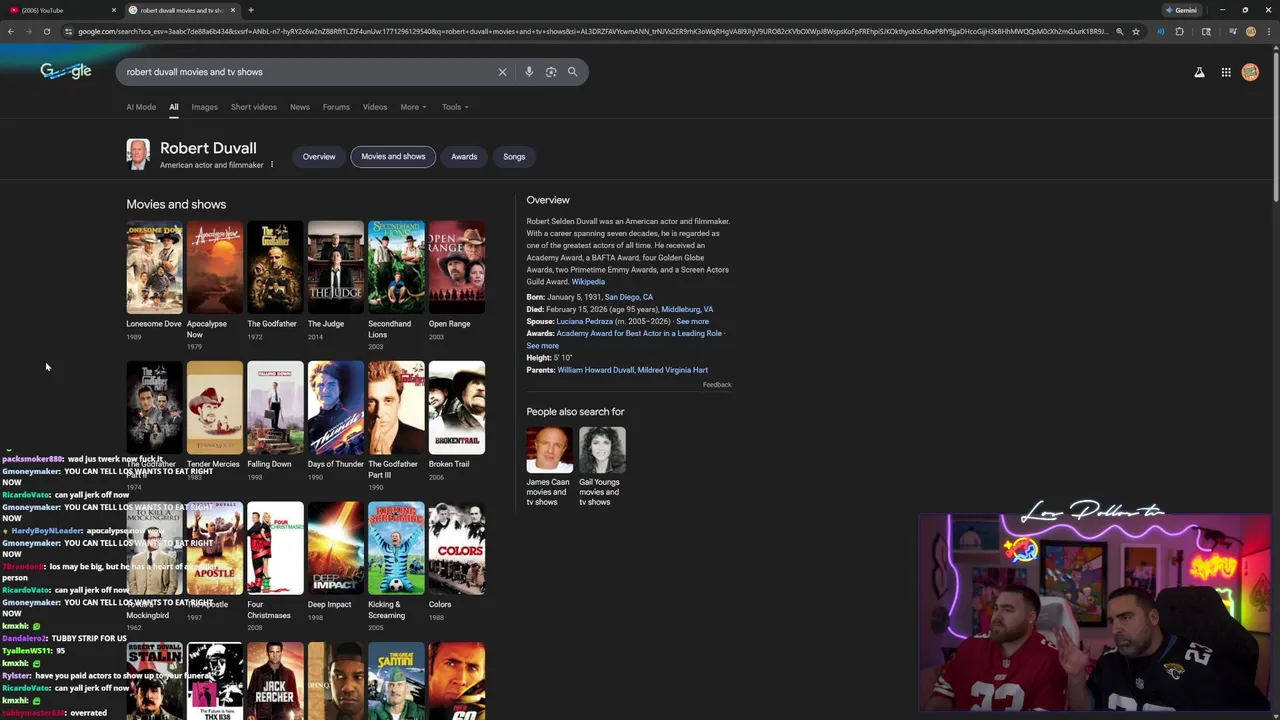
Task: Open the Broken Trail poster
Action: click(x=457, y=407)
